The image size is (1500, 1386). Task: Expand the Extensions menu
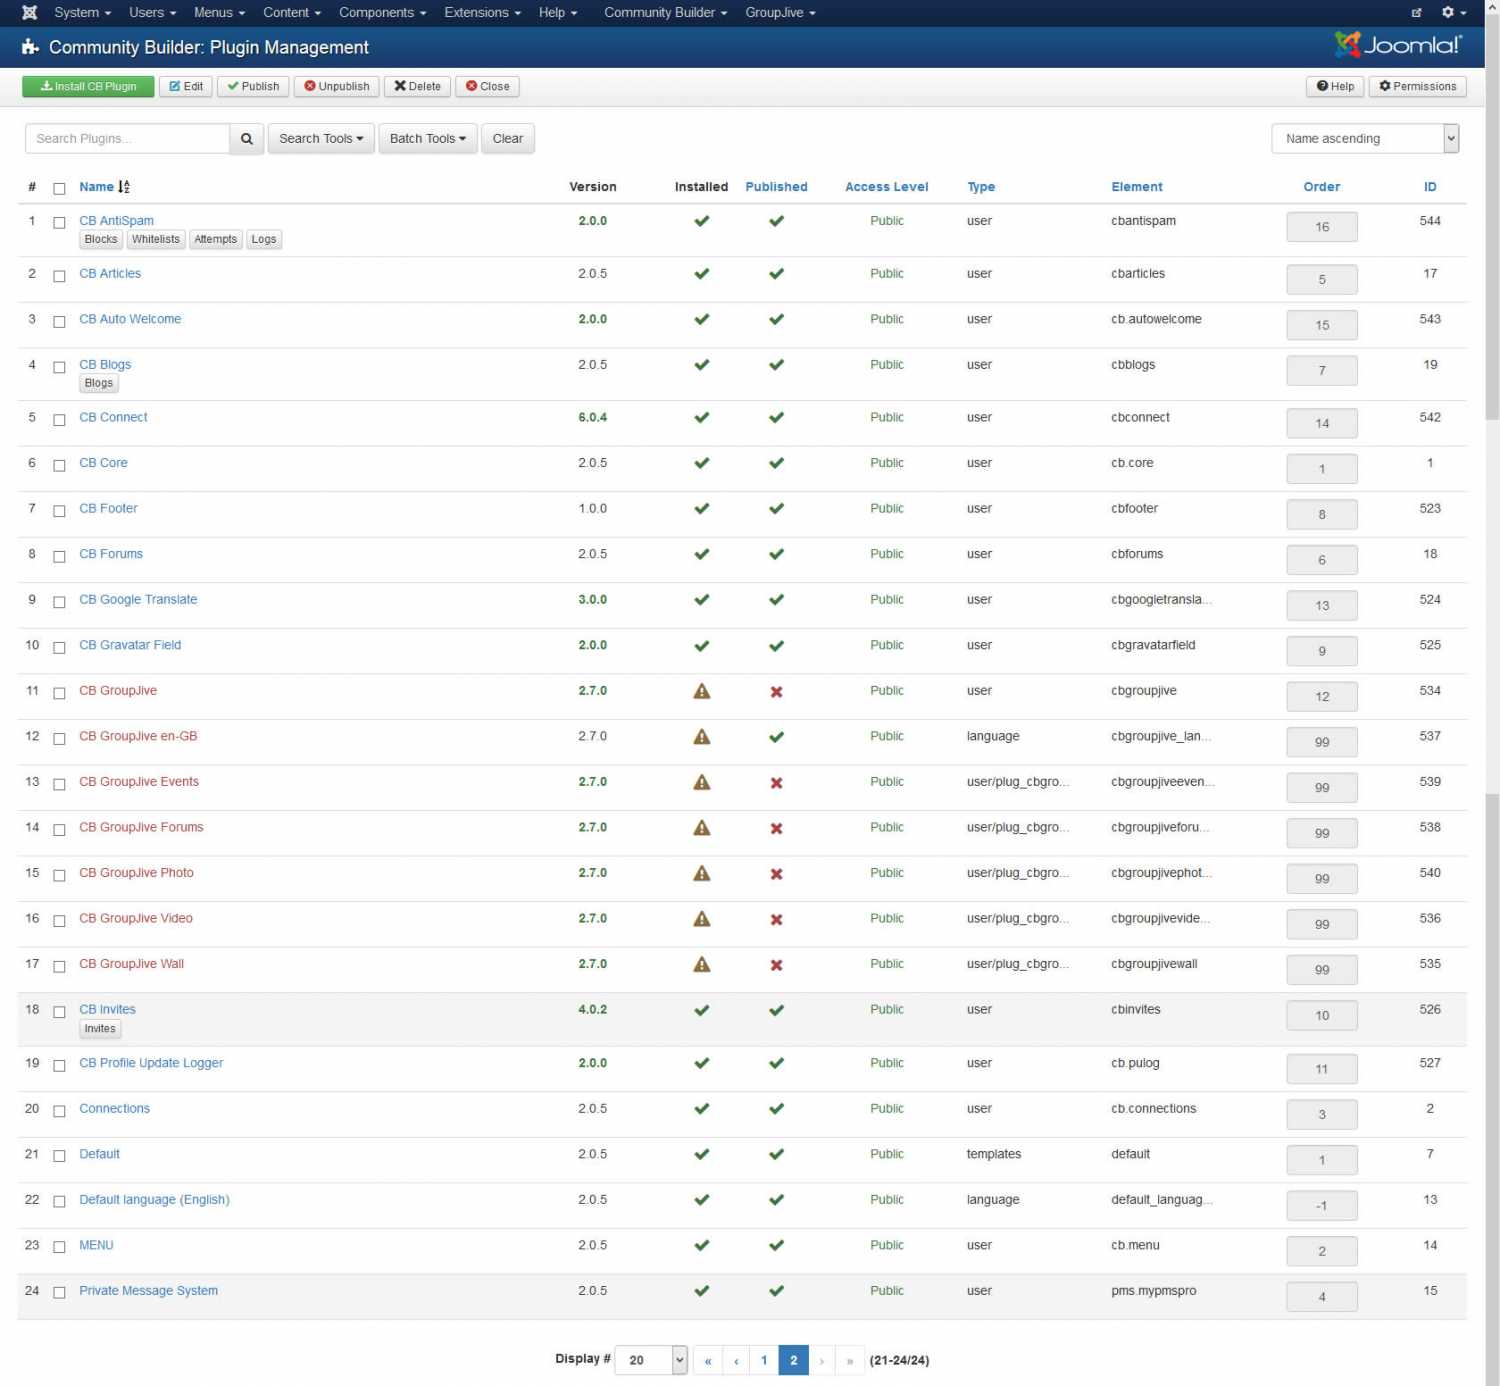tap(482, 13)
